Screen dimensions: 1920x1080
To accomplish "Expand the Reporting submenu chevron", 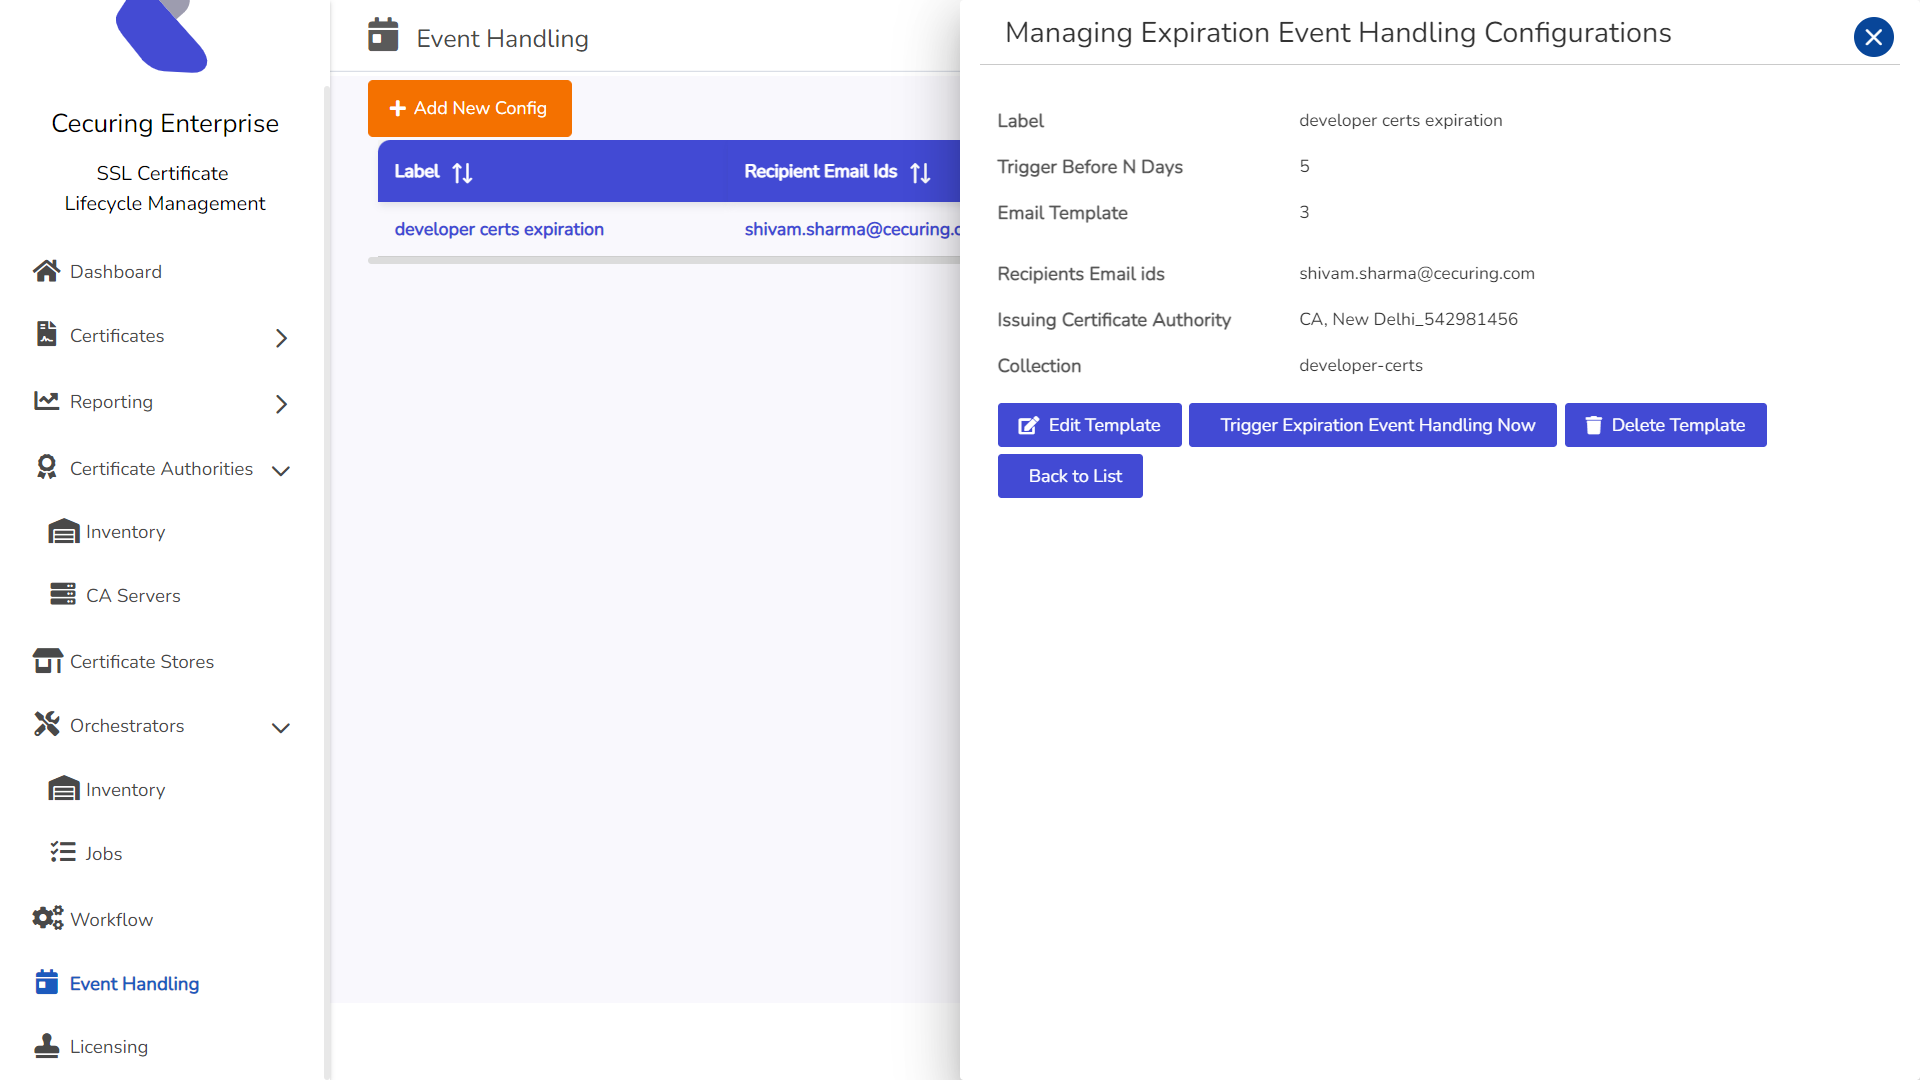I will click(281, 404).
